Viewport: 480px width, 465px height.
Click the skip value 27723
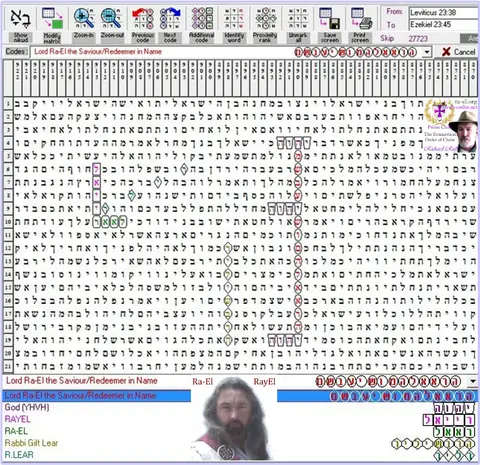tap(418, 39)
